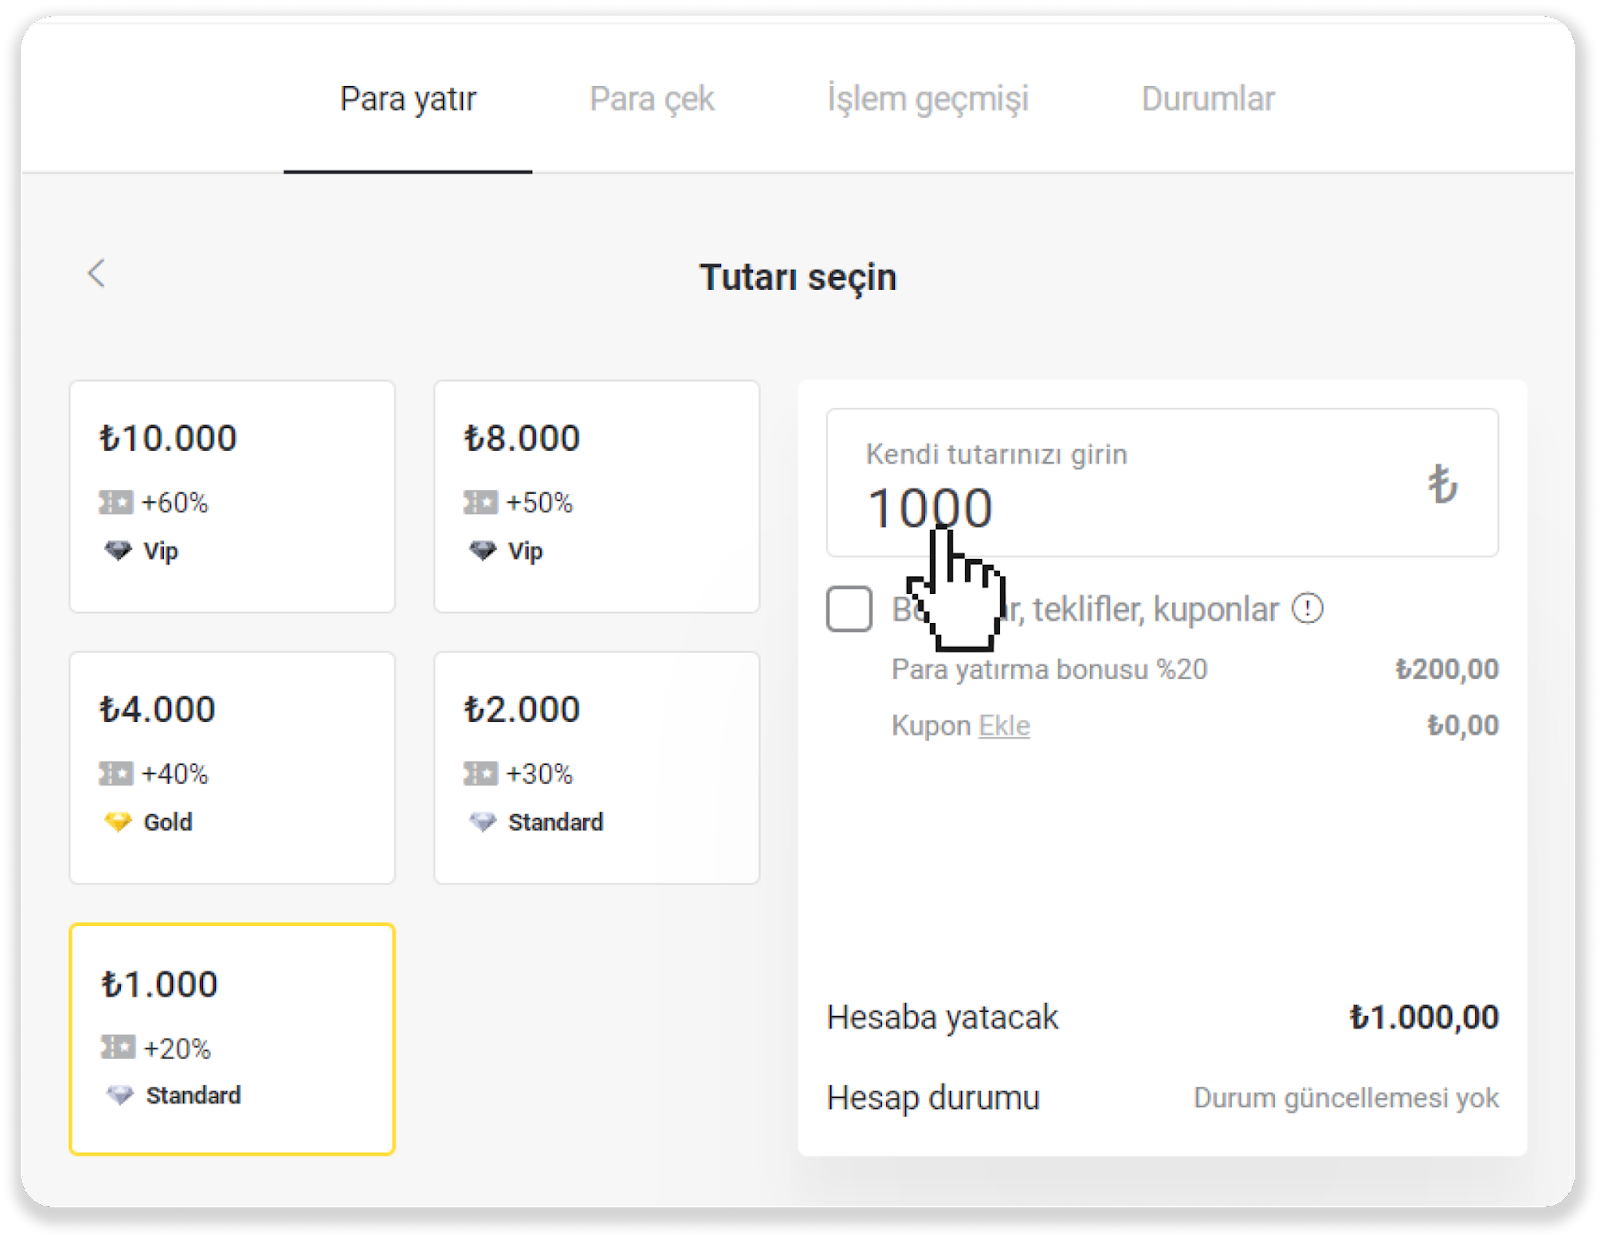Click the info icon next to kuponlar
The height and width of the screenshot is (1238, 1600).
click(1307, 608)
